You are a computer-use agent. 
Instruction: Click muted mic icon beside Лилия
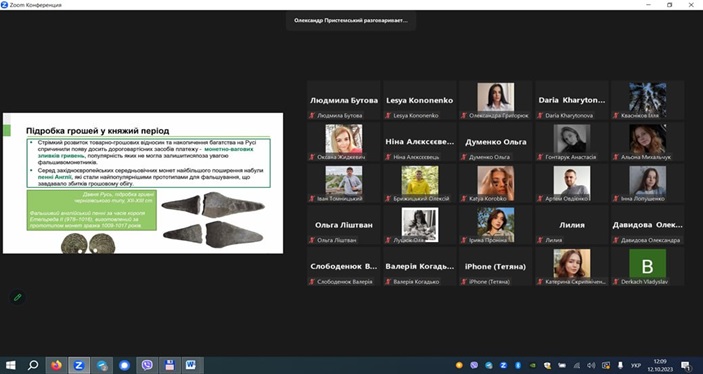pyautogui.click(x=540, y=240)
